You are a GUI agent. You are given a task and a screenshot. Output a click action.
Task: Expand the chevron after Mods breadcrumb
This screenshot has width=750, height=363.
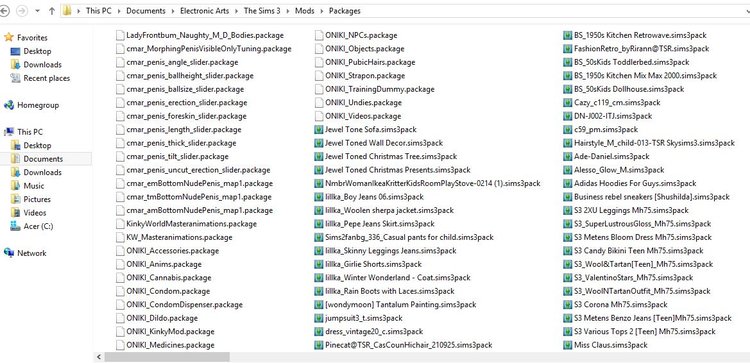pyautogui.click(x=321, y=11)
